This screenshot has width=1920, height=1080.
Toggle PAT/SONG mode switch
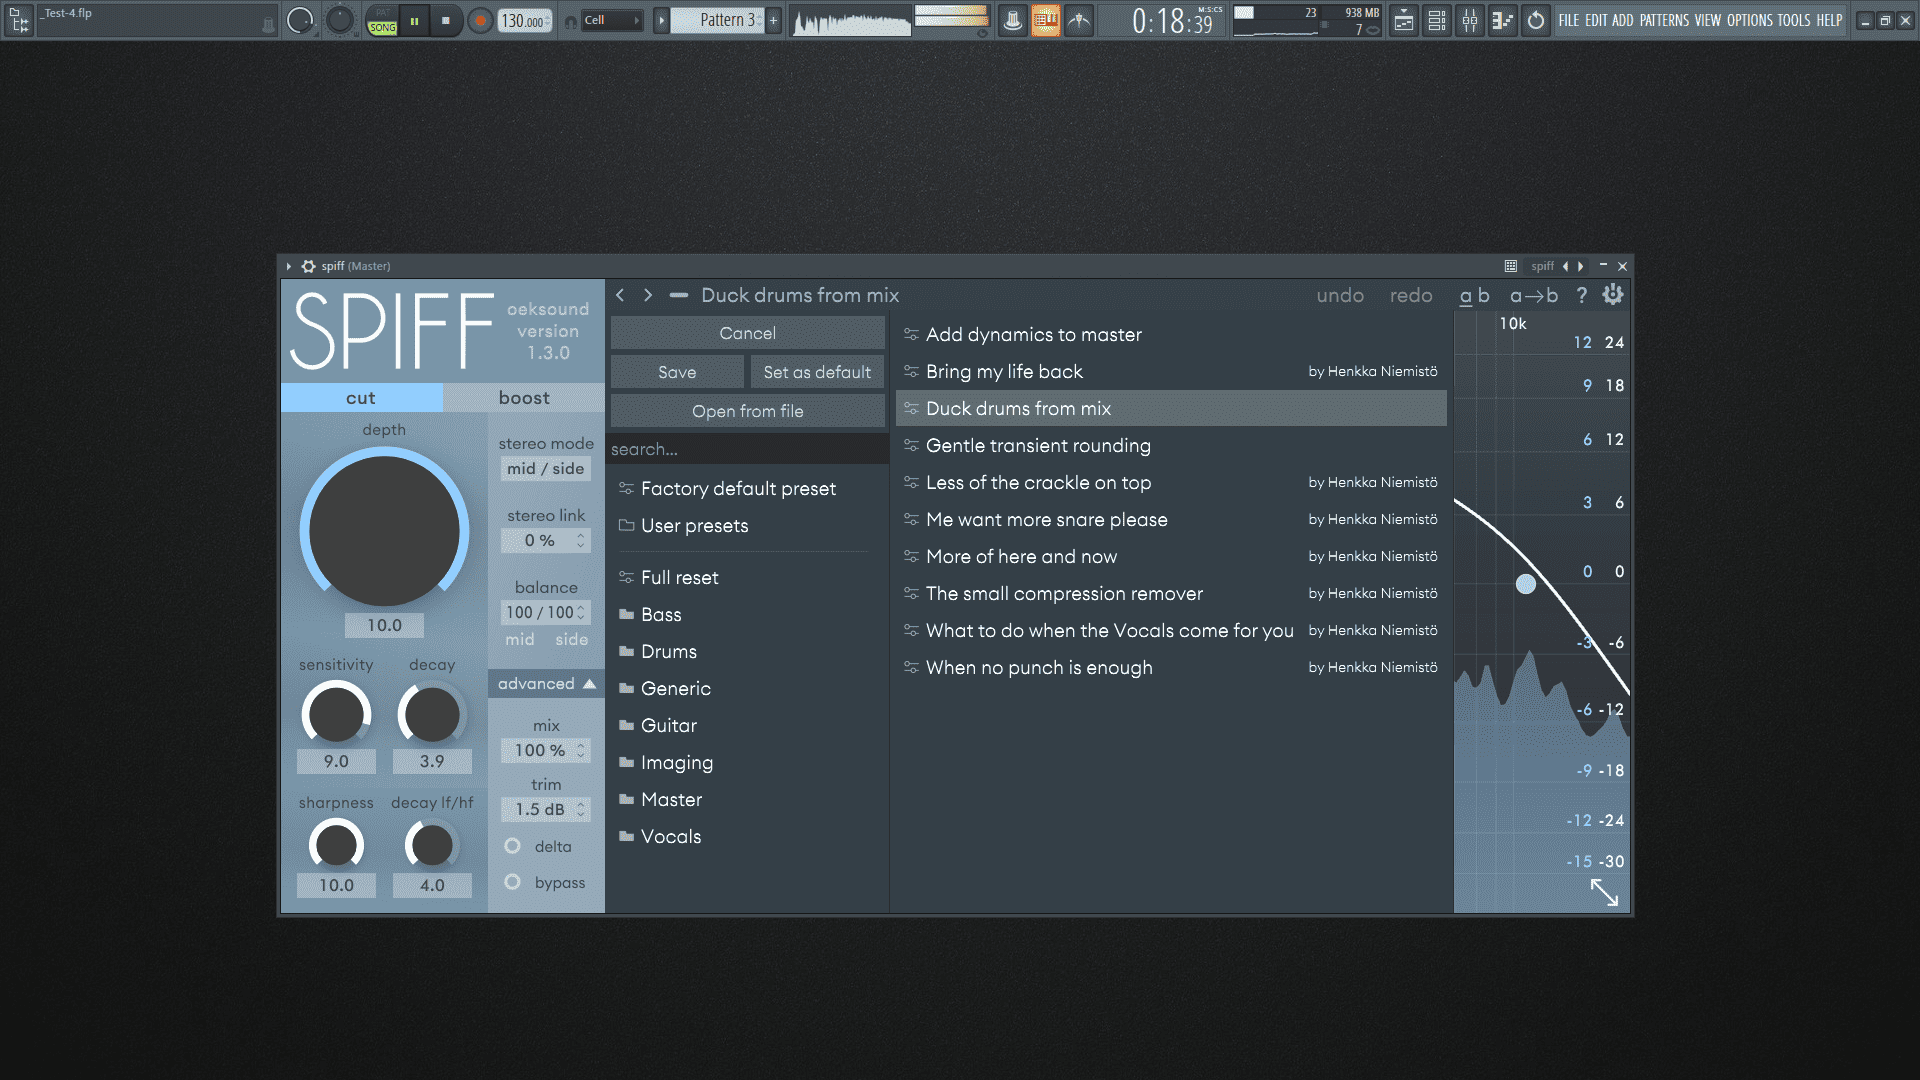pos(382,20)
